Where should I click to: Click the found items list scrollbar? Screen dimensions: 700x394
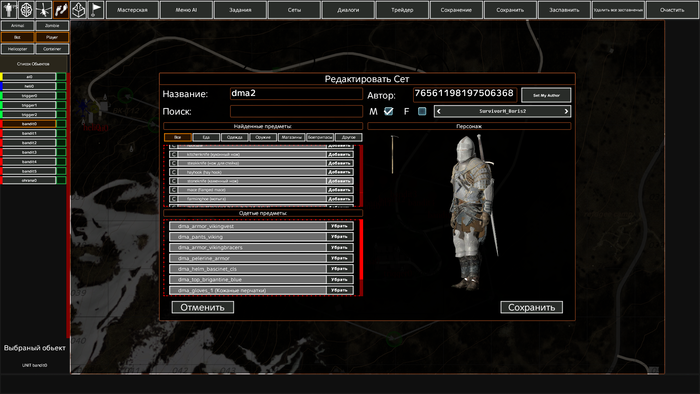pyautogui.click(x=361, y=175)
